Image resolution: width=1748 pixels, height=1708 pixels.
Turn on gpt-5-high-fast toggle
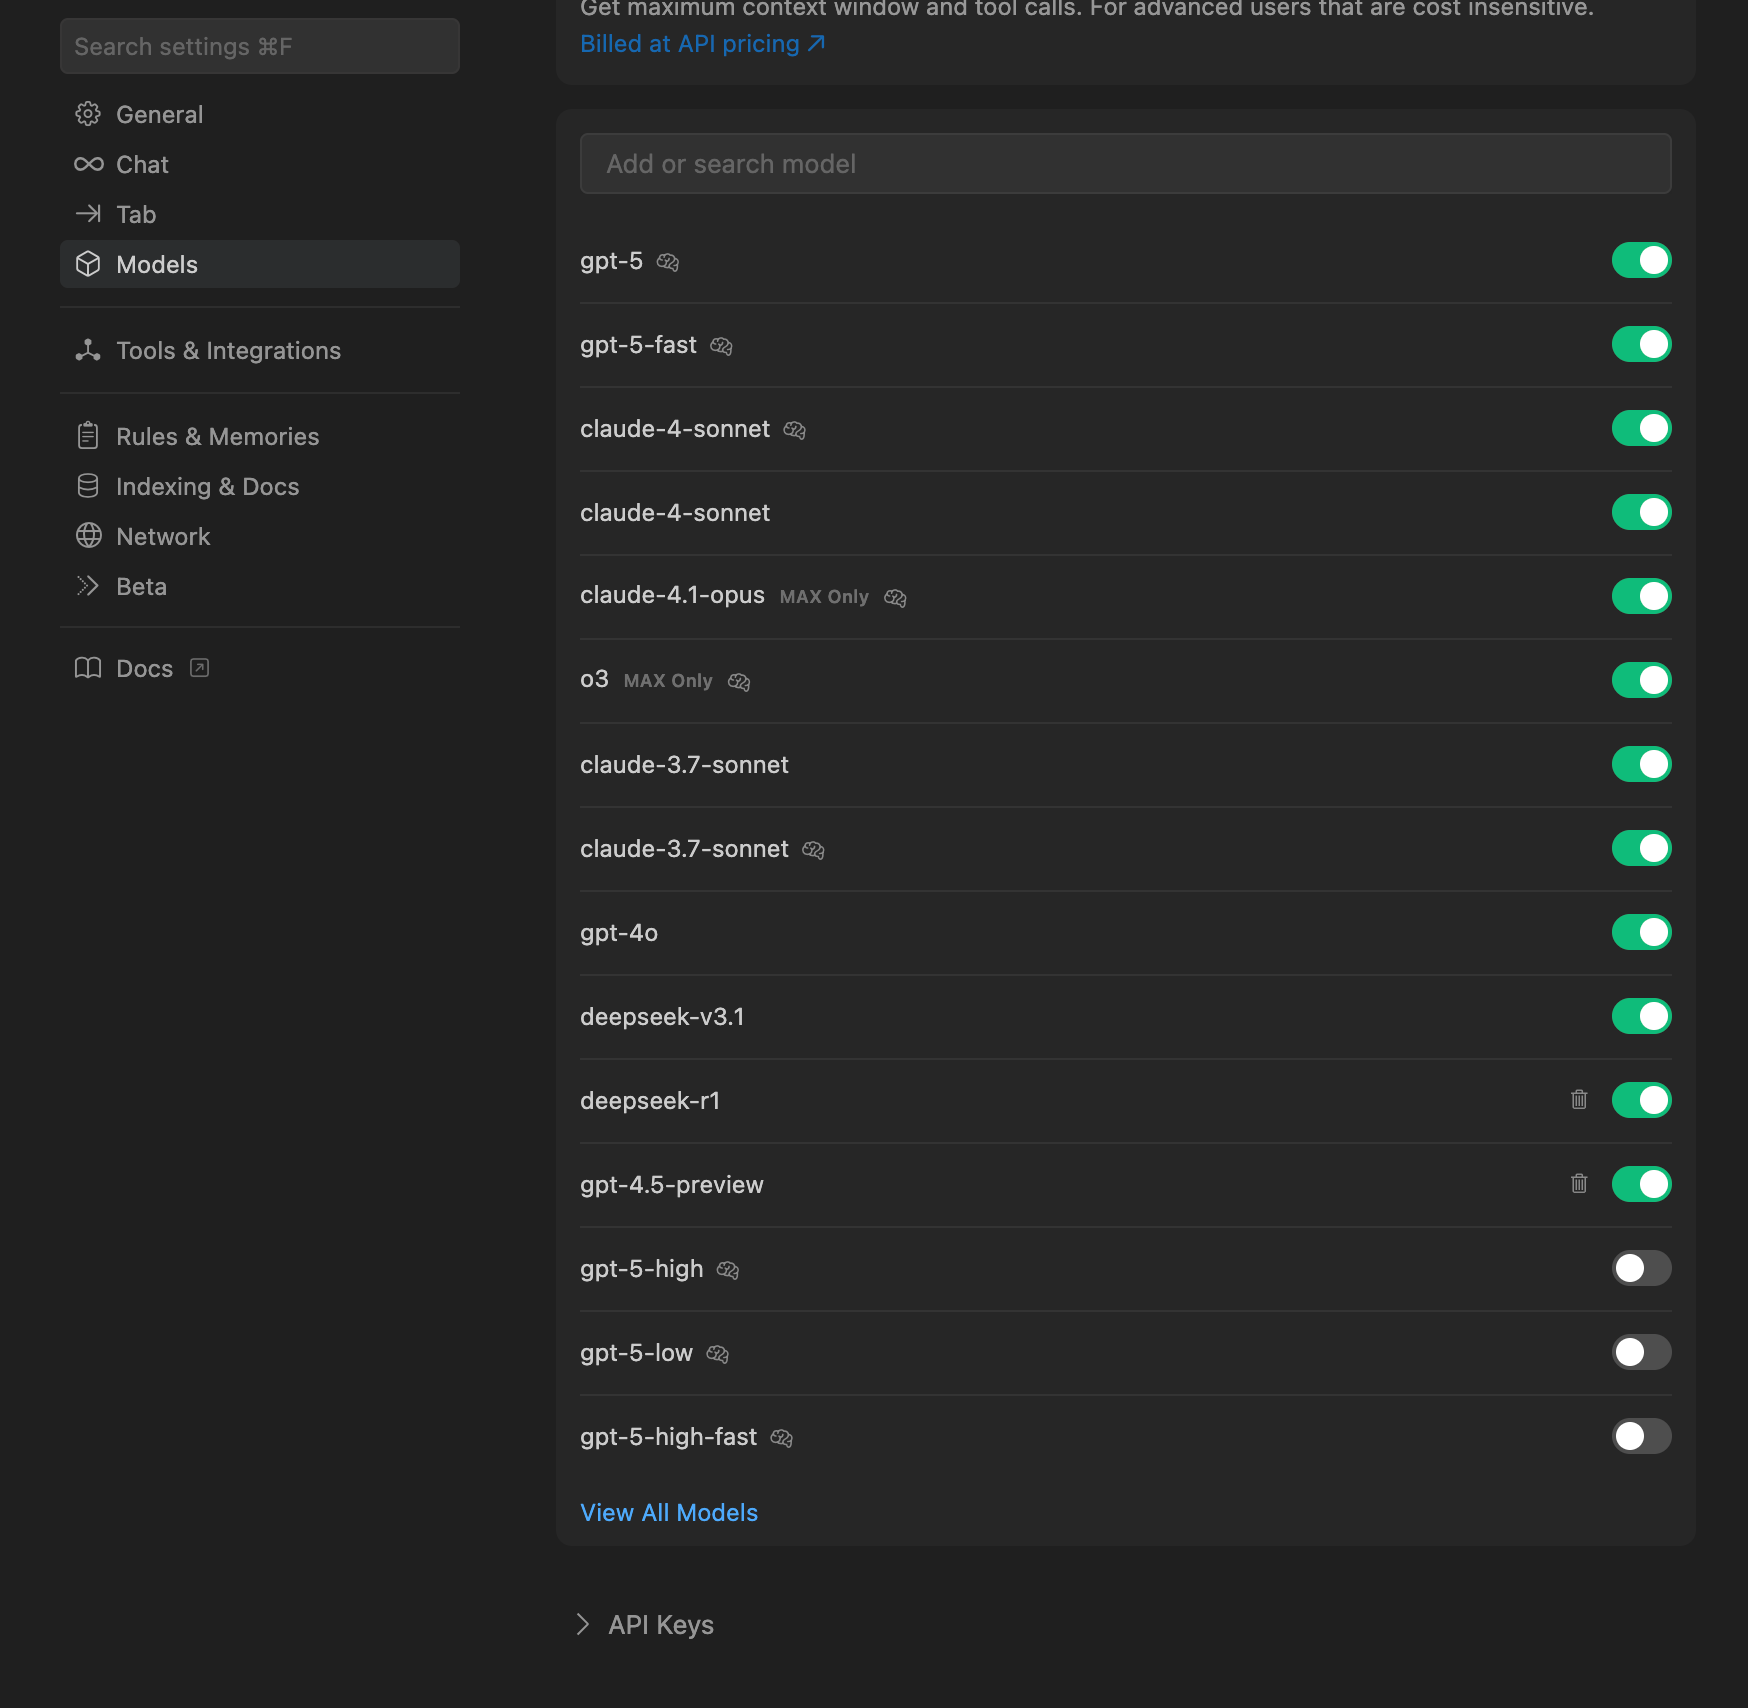click(x=1641, y=1436)
